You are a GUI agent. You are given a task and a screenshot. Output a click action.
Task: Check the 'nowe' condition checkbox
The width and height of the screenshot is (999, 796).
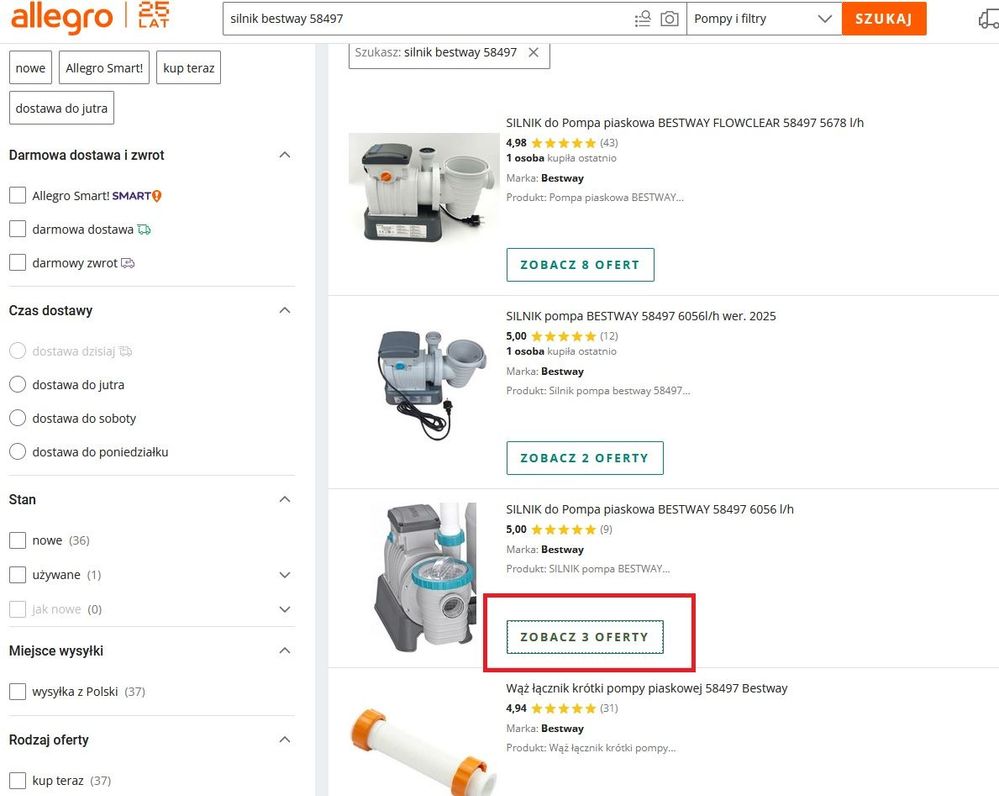(x=17, y=541)
